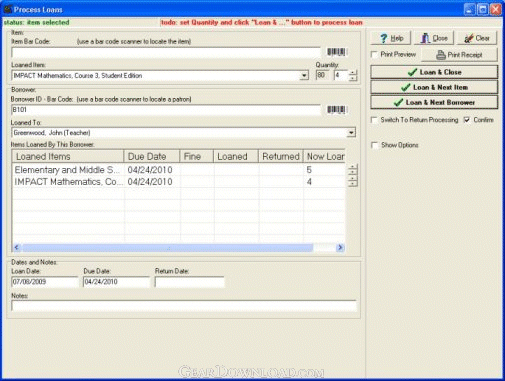Toggle Switch To Return Processing checkbox
The image size is (505, 381).
click(374, 120)
